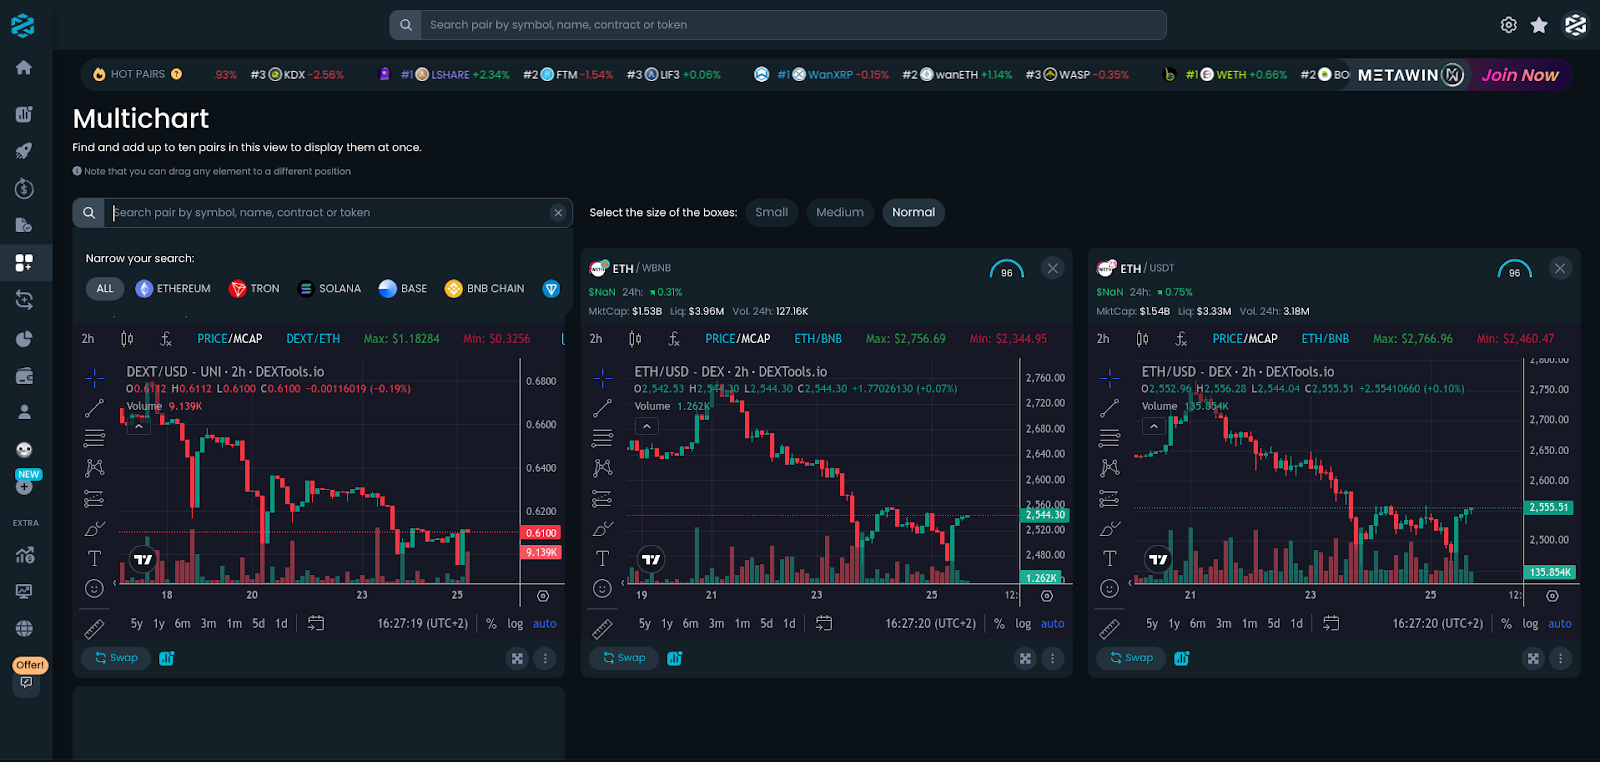Open more options menu on DEXT card
The image size is (1600, 762).
click(x=545, y=658)
